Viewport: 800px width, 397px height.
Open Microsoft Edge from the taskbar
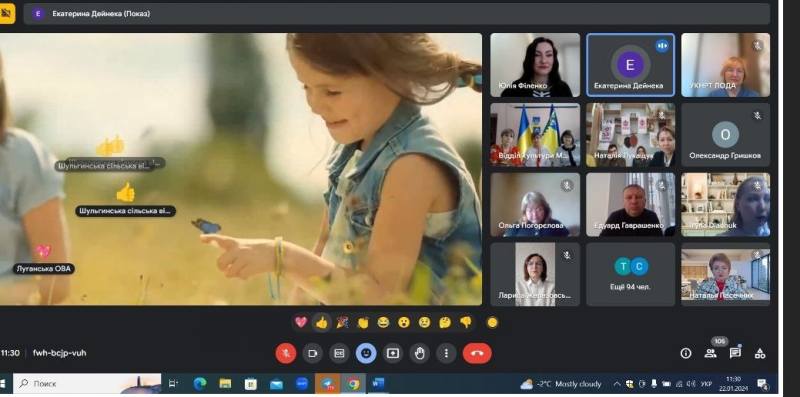click(200, 384)
